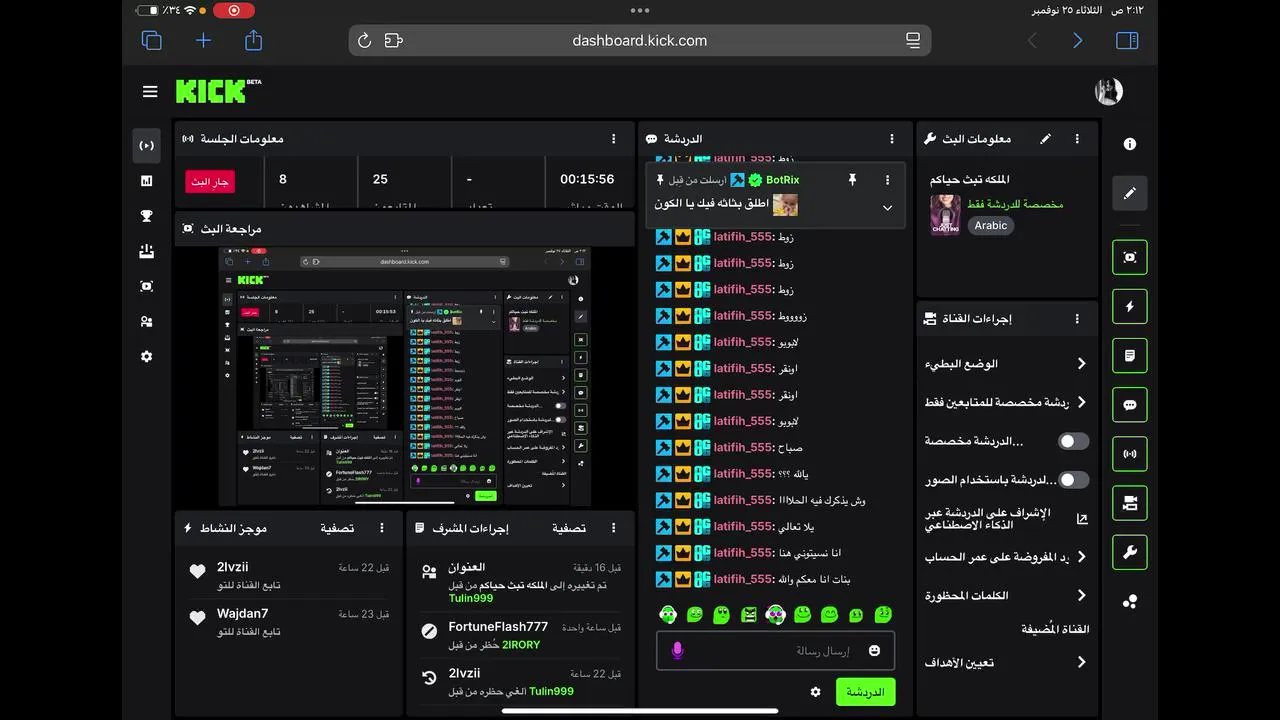Open options menu on BotRix pinned message
The height and width of the screenshot is (720, 1280).
coord(887,180)
